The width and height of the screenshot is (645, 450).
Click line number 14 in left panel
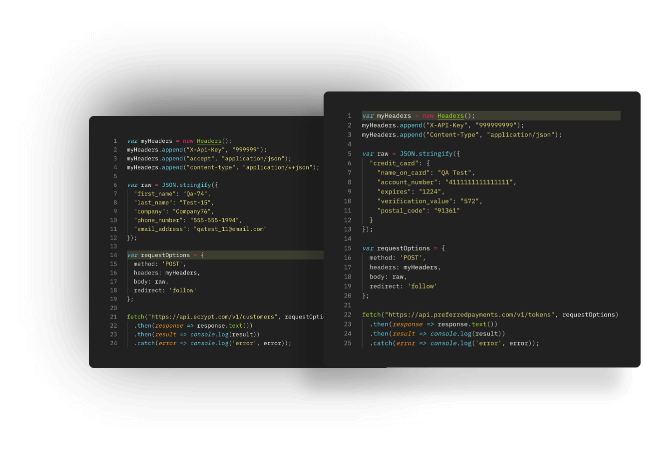click(x=113, y=254)
